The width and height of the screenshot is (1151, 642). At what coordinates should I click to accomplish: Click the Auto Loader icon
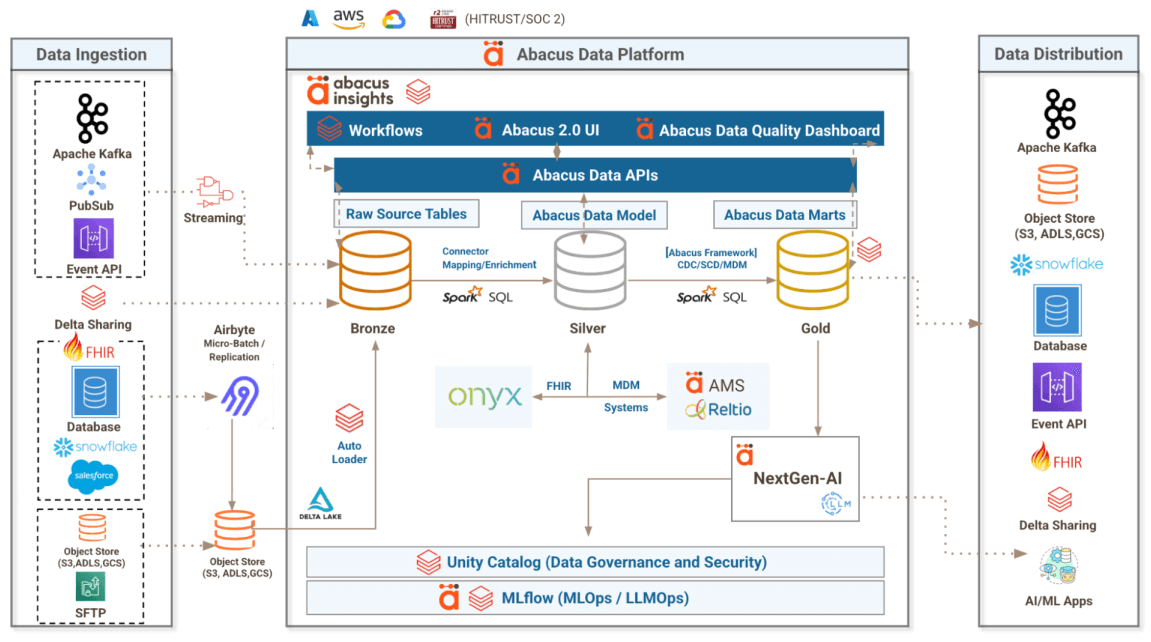click(349, 418)
